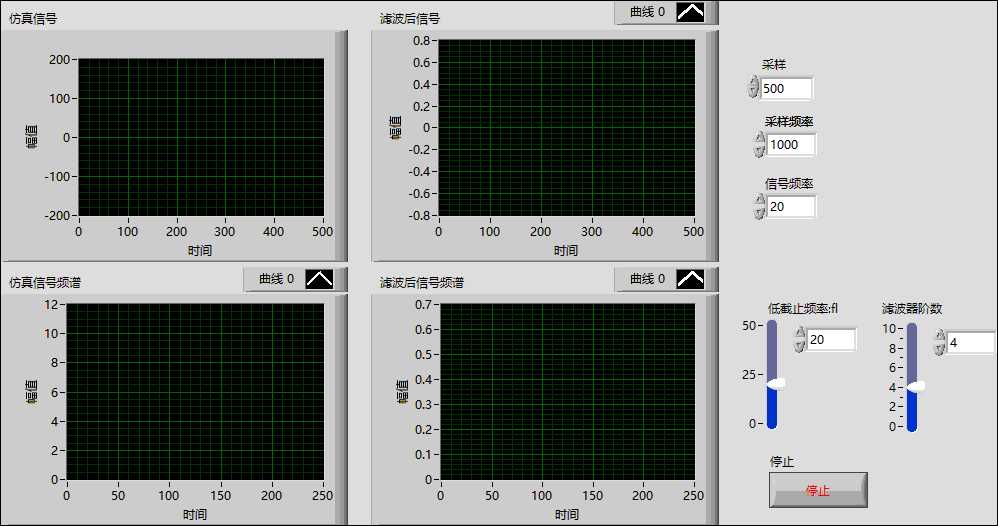Decrement the 采样 value with down arrow

click(x=754, y=93)
